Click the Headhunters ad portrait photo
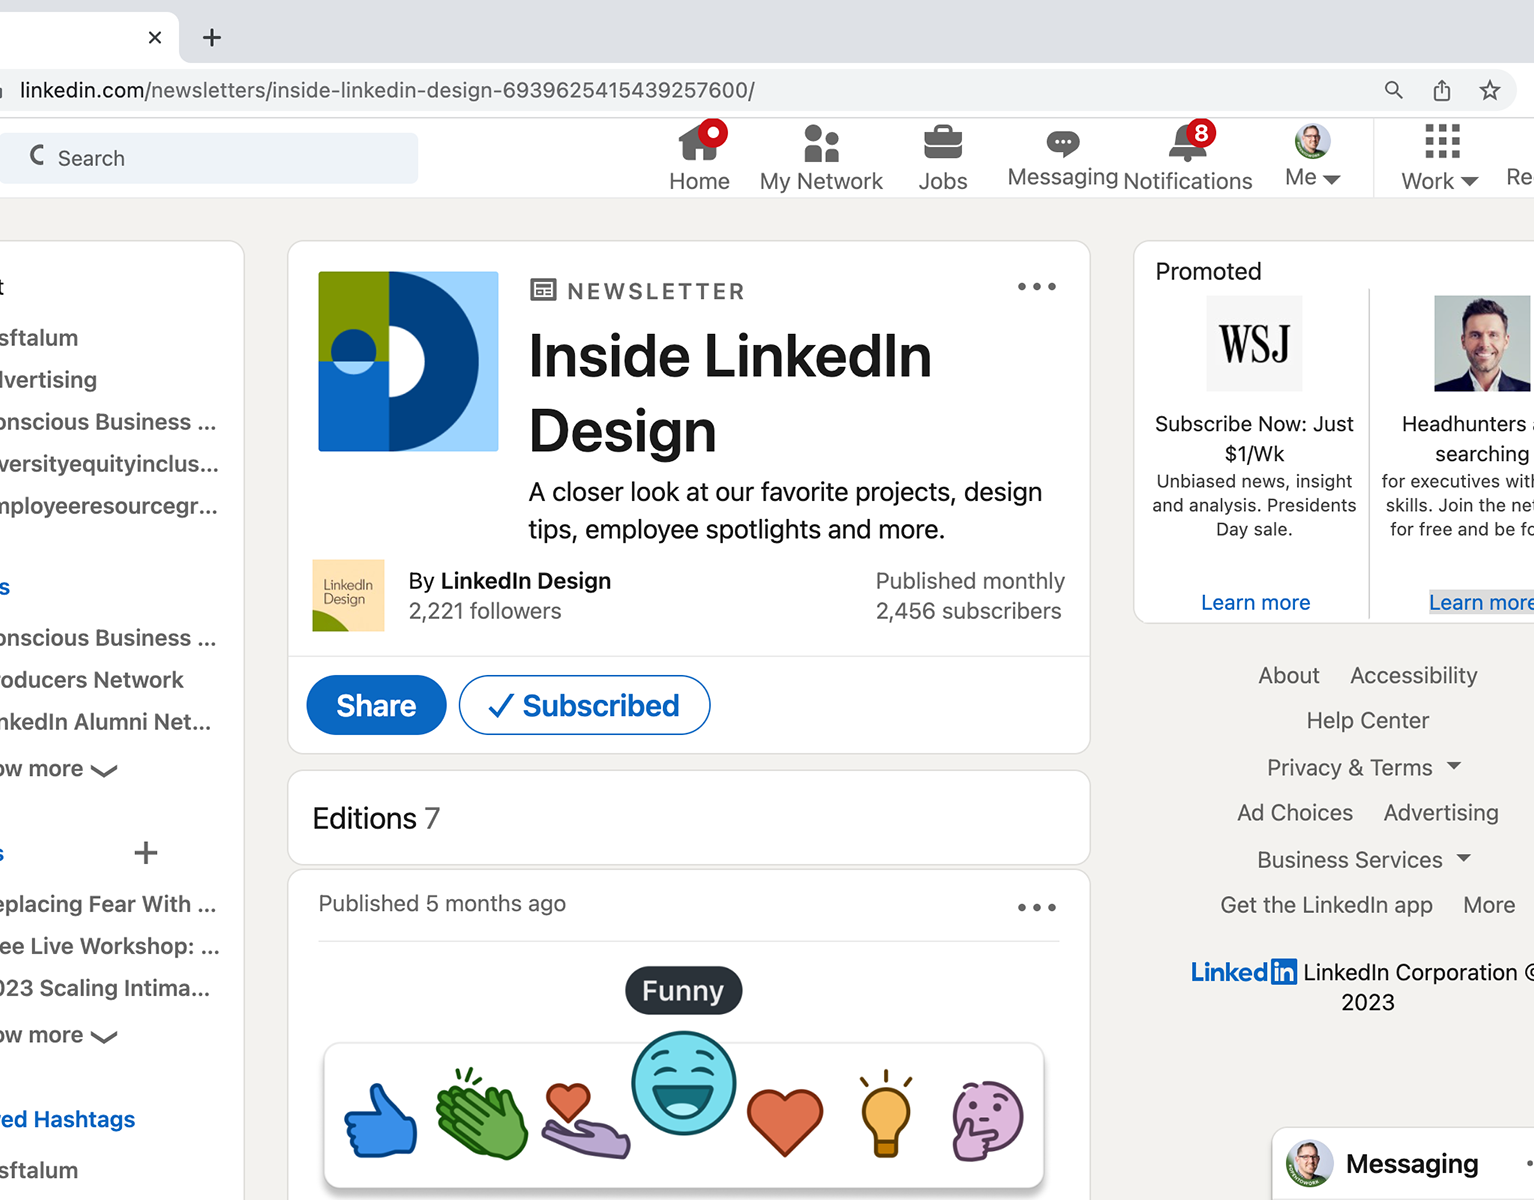Image resolution: width=1534 pixels, height=1200 pixels. (x=1482, y=343)
